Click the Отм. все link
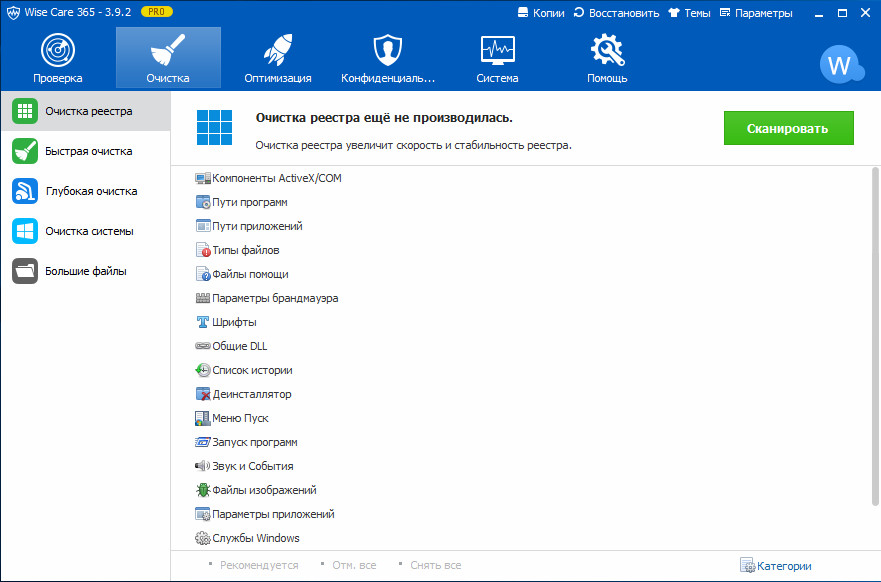This screenshot has width=881, height=582. [354, 565]
